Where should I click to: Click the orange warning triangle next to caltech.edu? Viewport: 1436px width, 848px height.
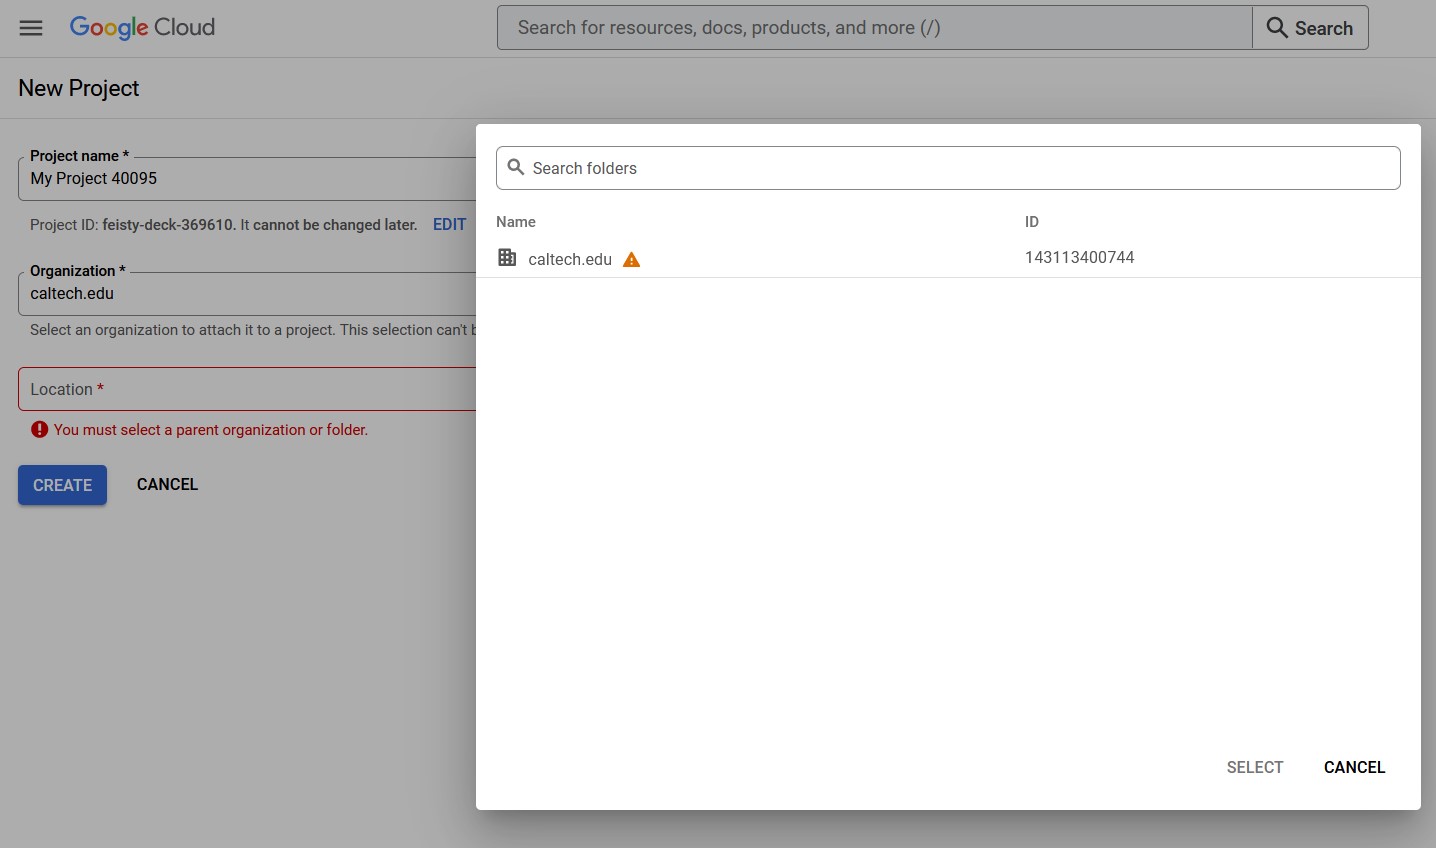point(631,260)
